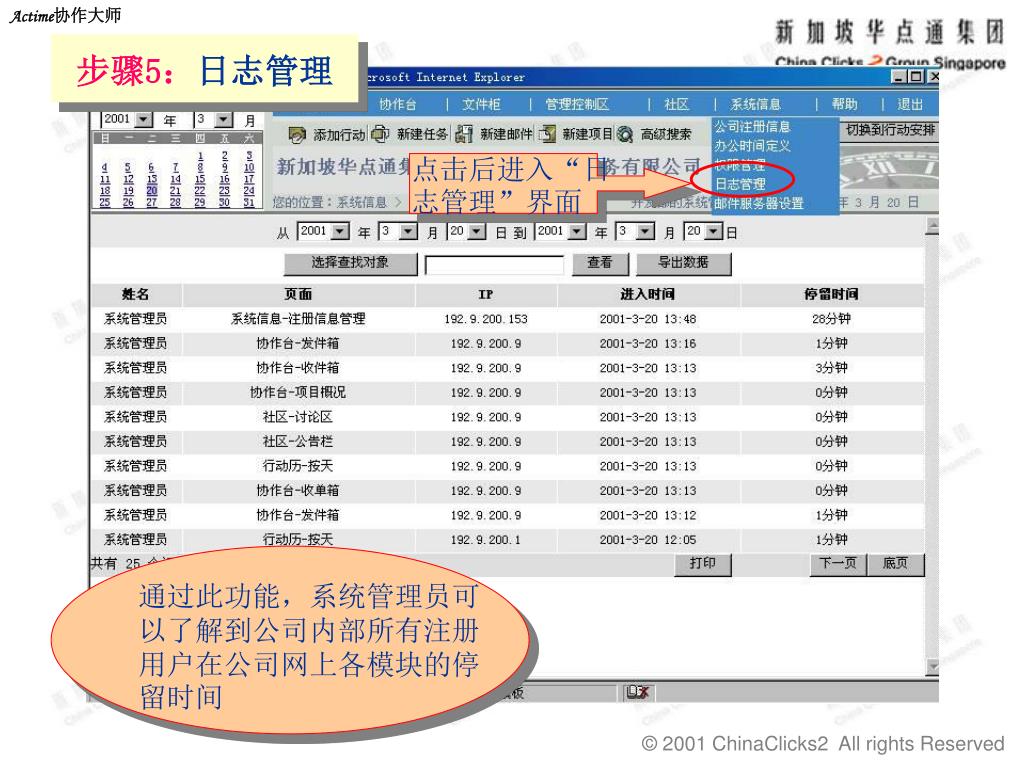Click entry time 2001-3-20 13:48
Viewport: 1024px width, 768px height.
pos(648,319)
